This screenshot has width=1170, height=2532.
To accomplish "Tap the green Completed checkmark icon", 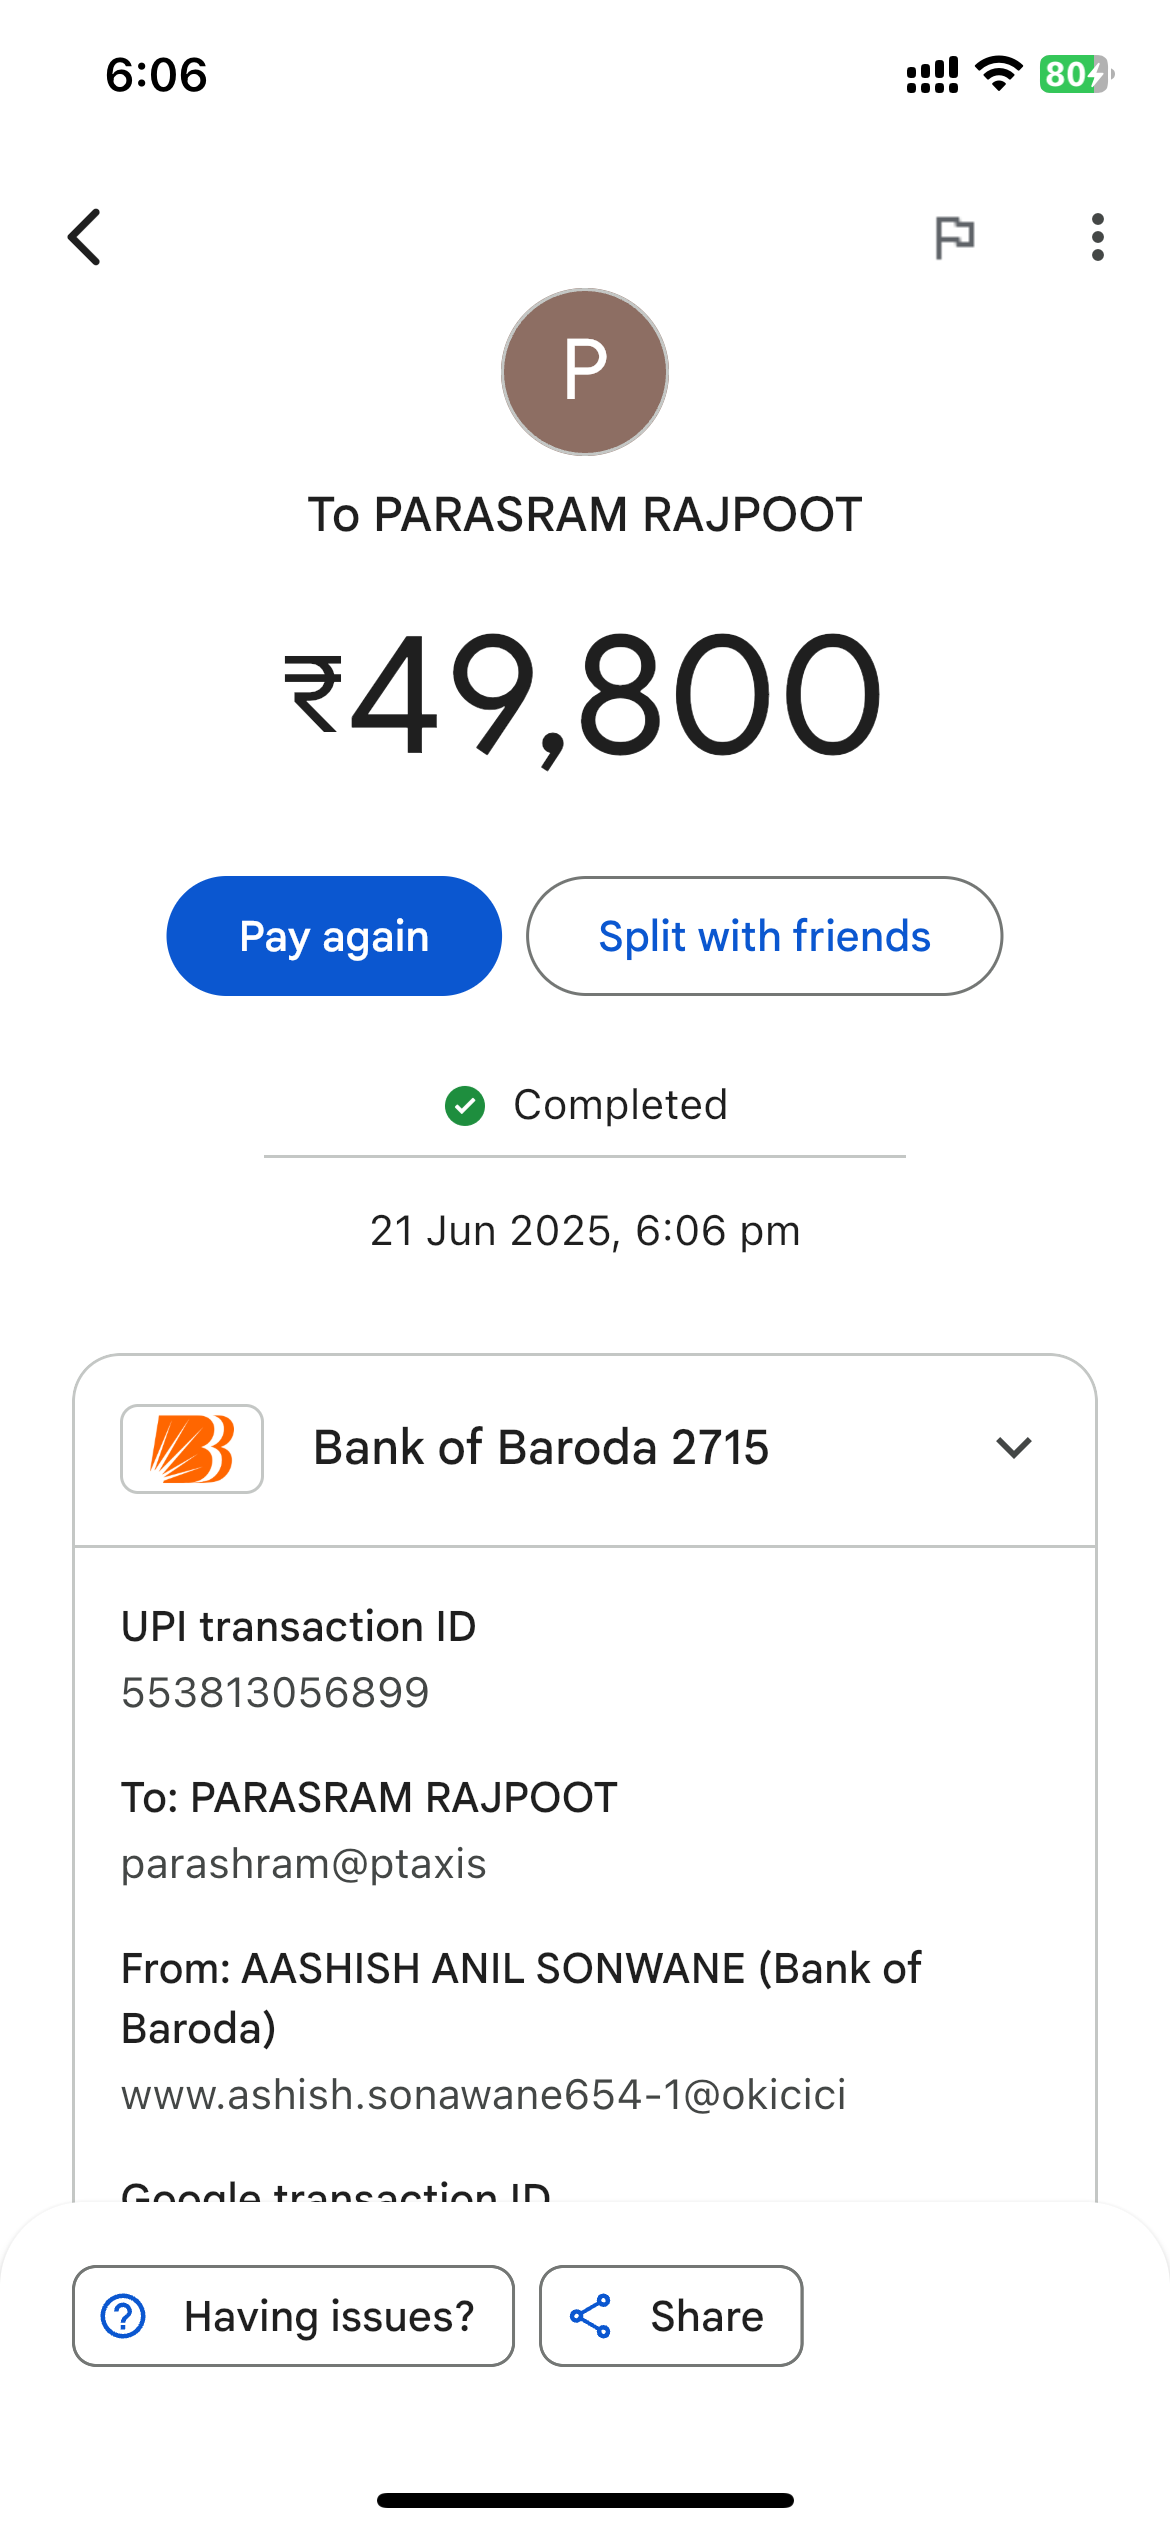I will pyautogui.click(x=465, y=1106).
